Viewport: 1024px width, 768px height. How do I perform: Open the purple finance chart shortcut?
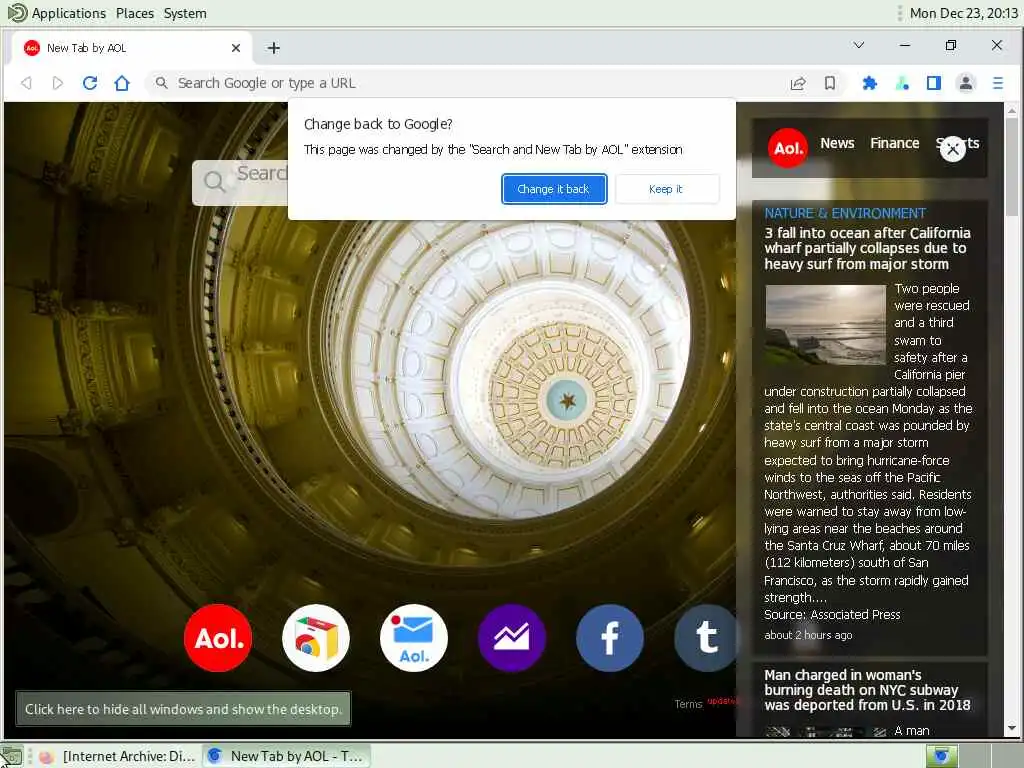[x=512, y=637]
